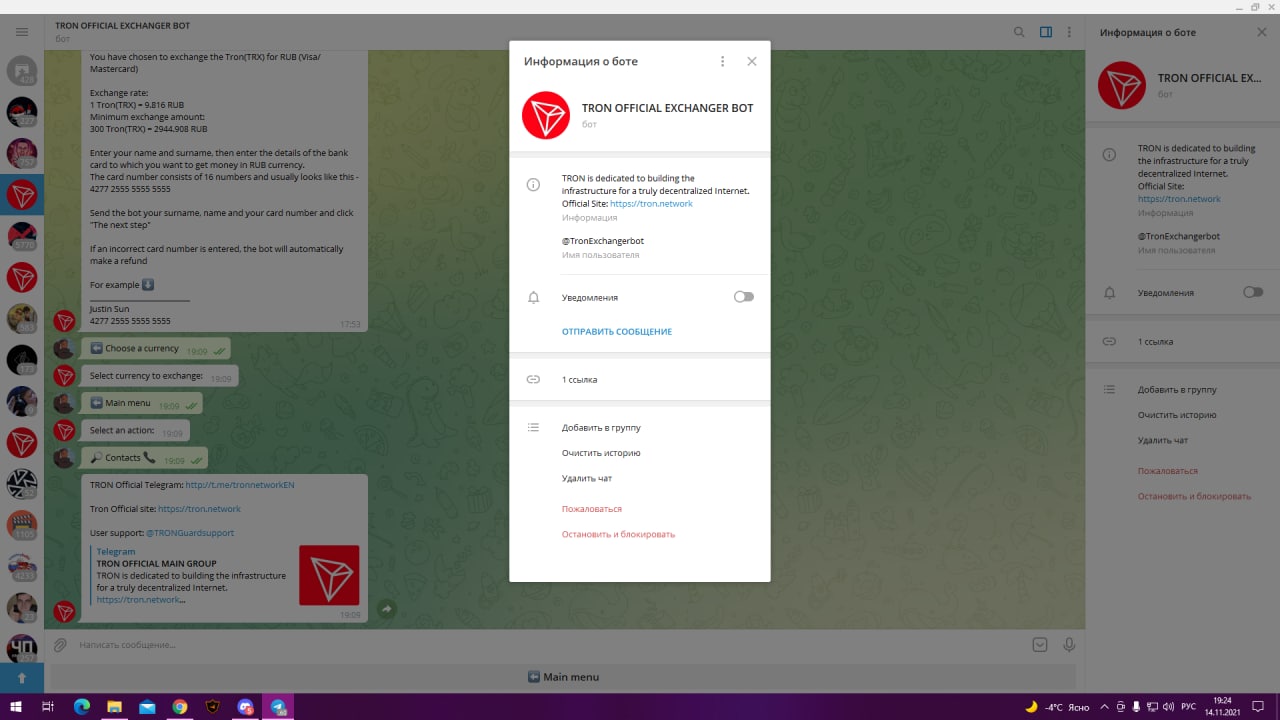Click the info circle icon in the dialog
This screenshot has height=720, width=1280.
click(x=533, y=185)
